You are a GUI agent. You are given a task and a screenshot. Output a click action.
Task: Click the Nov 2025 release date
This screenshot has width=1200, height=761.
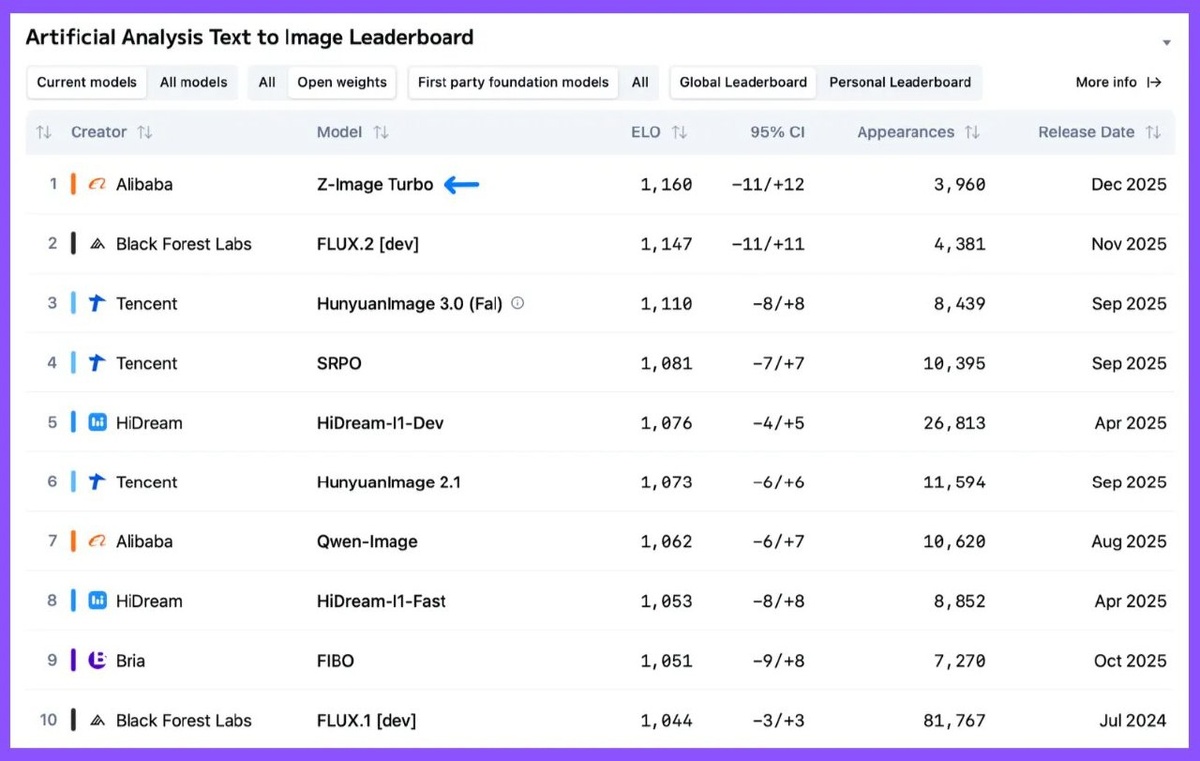tap(1129, 244)
